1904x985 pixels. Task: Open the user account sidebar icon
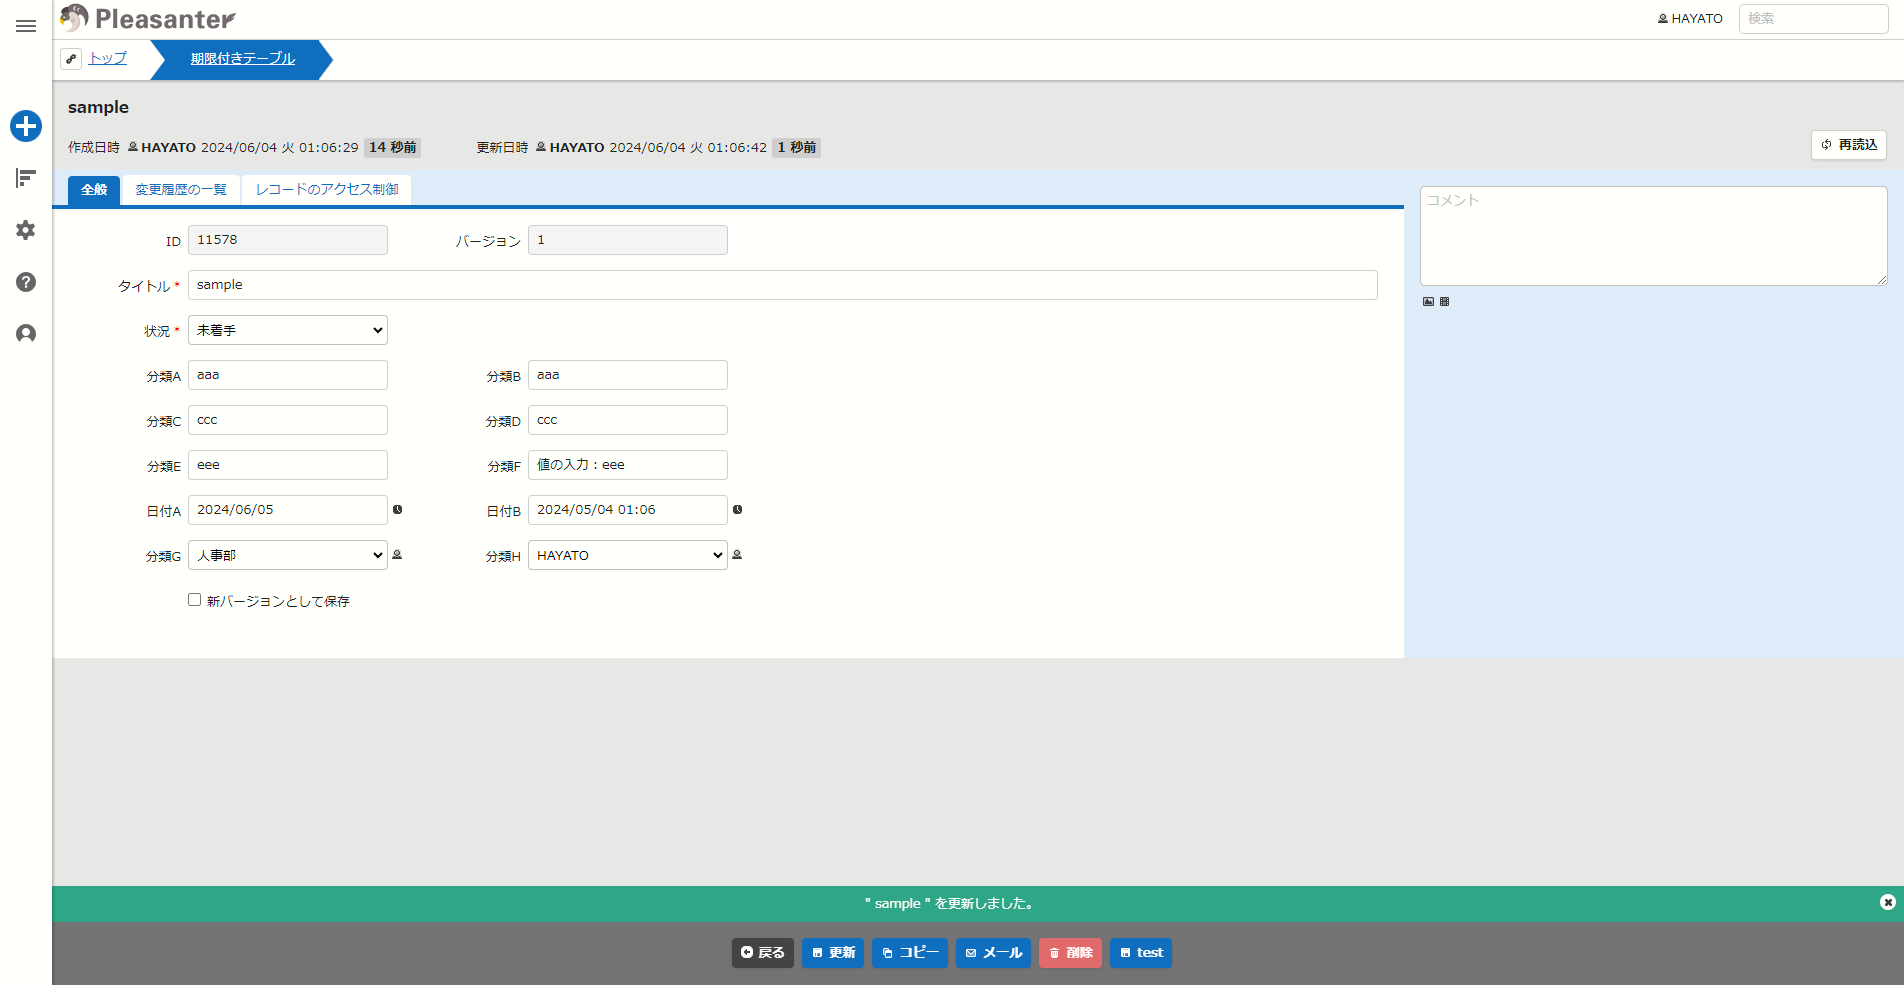[26, 334]
